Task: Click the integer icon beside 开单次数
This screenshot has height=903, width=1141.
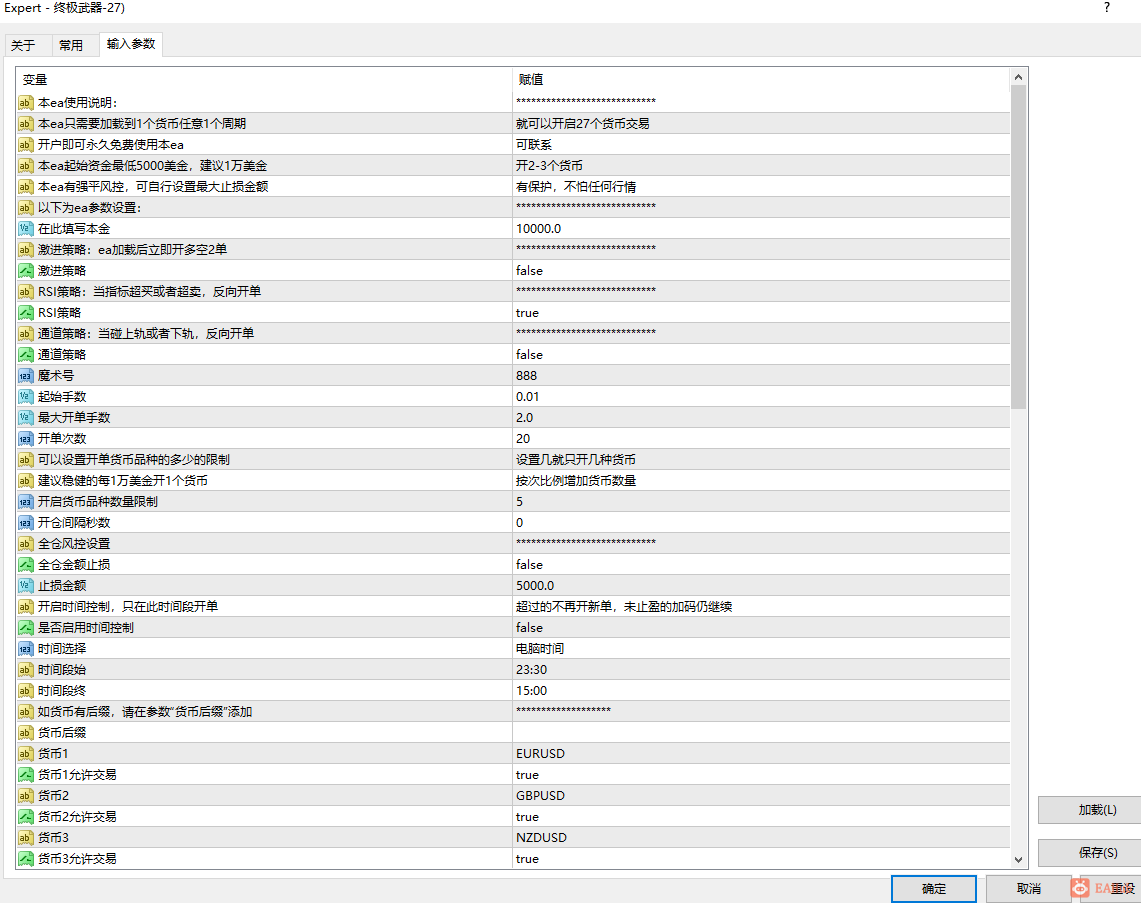Action: (25, 439)
